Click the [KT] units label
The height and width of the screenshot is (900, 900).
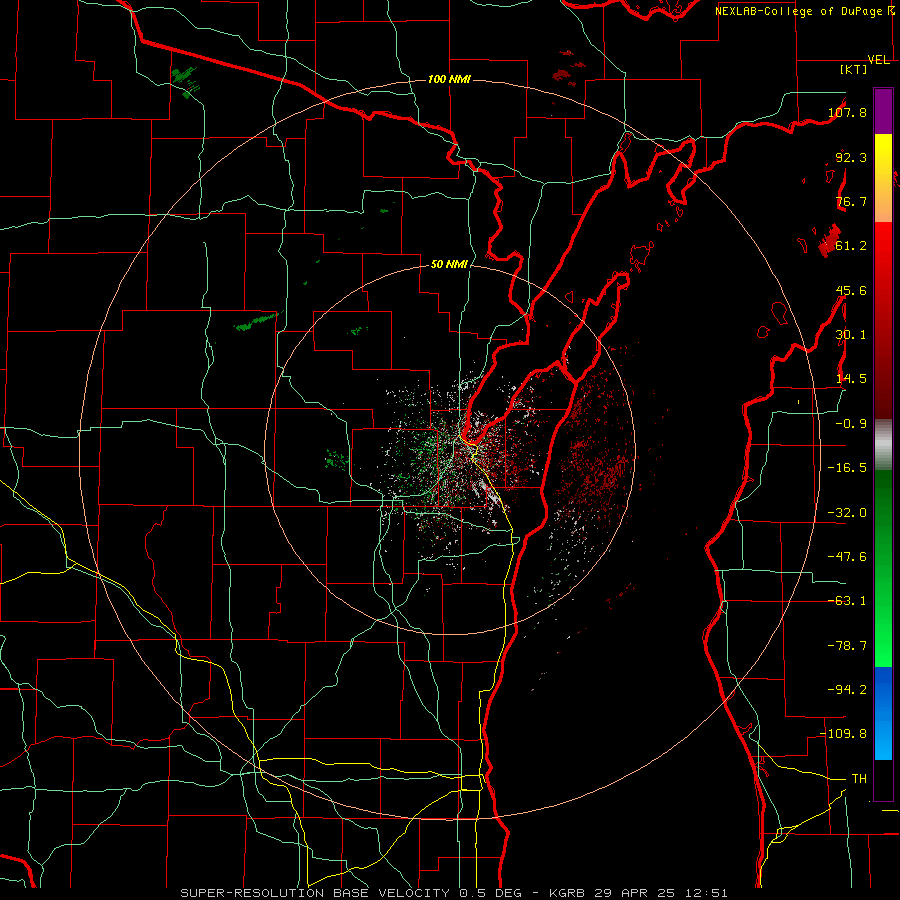[854, 69]
